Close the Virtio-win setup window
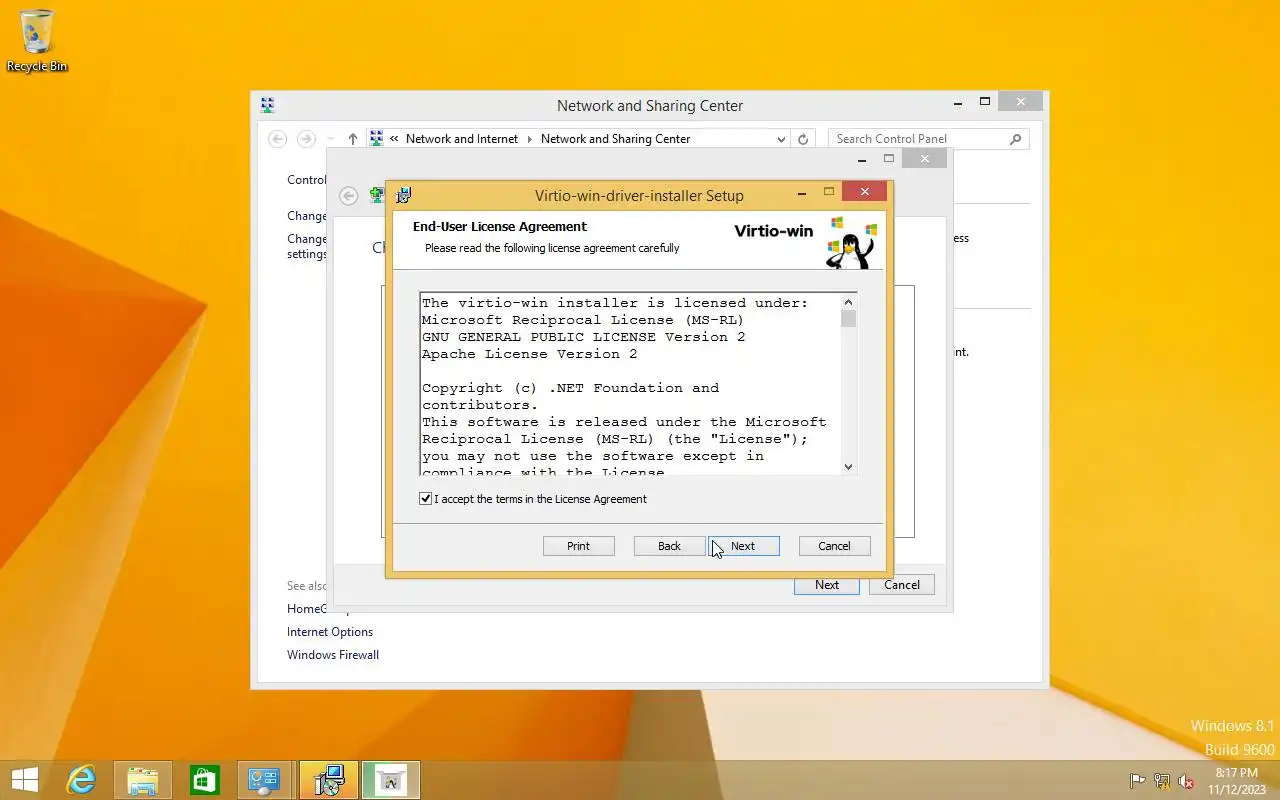This screenshot has height=800, width=1280. [864, 191]
